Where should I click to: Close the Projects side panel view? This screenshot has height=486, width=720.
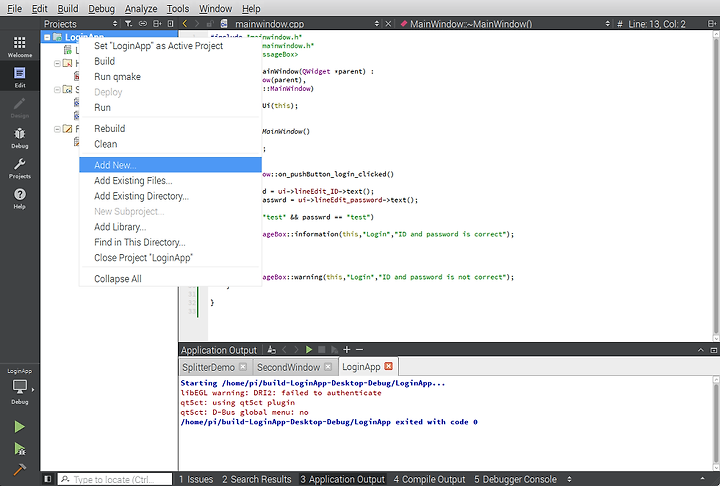170,23
